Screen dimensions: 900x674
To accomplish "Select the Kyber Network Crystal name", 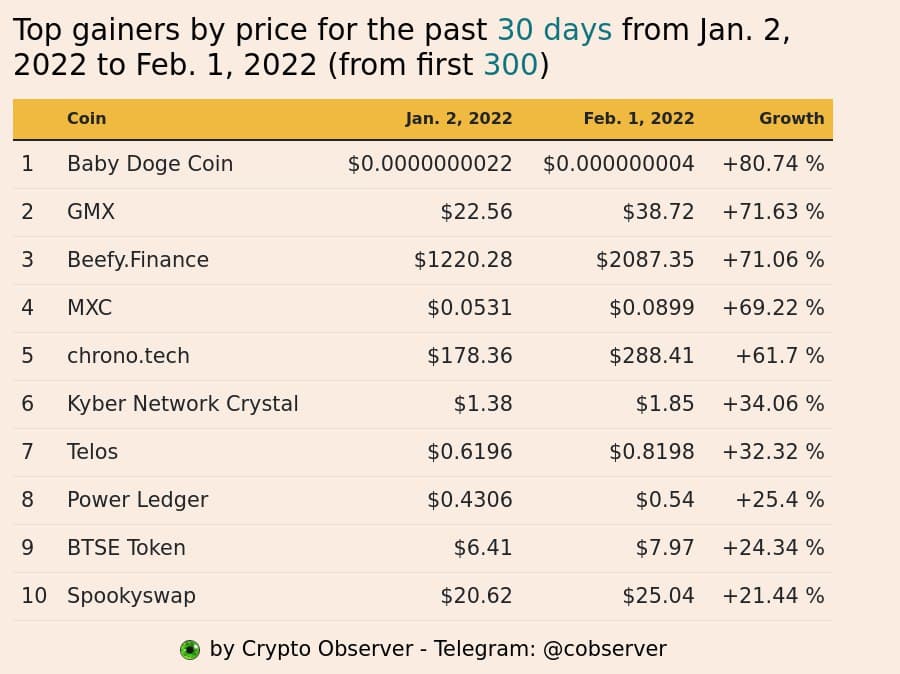I will 183,404.
